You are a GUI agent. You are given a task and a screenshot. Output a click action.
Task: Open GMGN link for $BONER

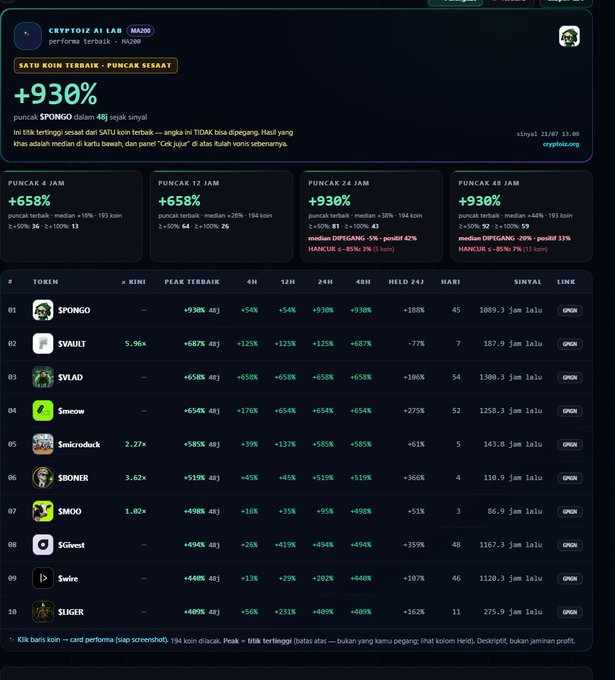[x=569, y=478]
